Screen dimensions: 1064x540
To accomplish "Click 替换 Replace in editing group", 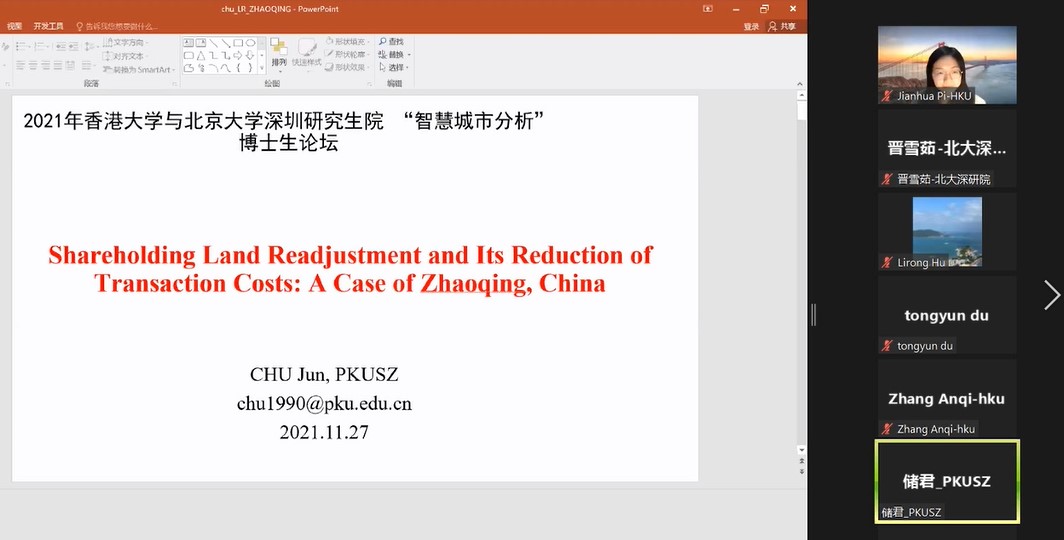I will click(x=394, y=55).
